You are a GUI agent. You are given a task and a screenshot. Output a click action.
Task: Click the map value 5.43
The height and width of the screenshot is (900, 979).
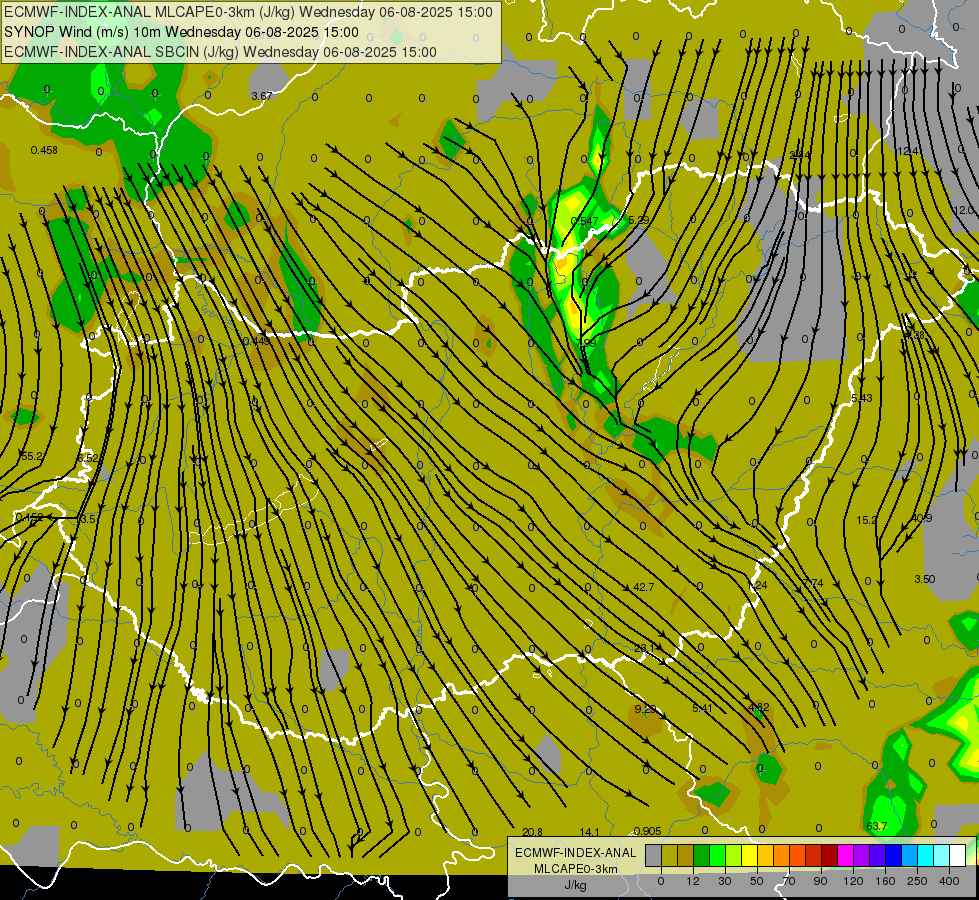(x=862, y=398)
